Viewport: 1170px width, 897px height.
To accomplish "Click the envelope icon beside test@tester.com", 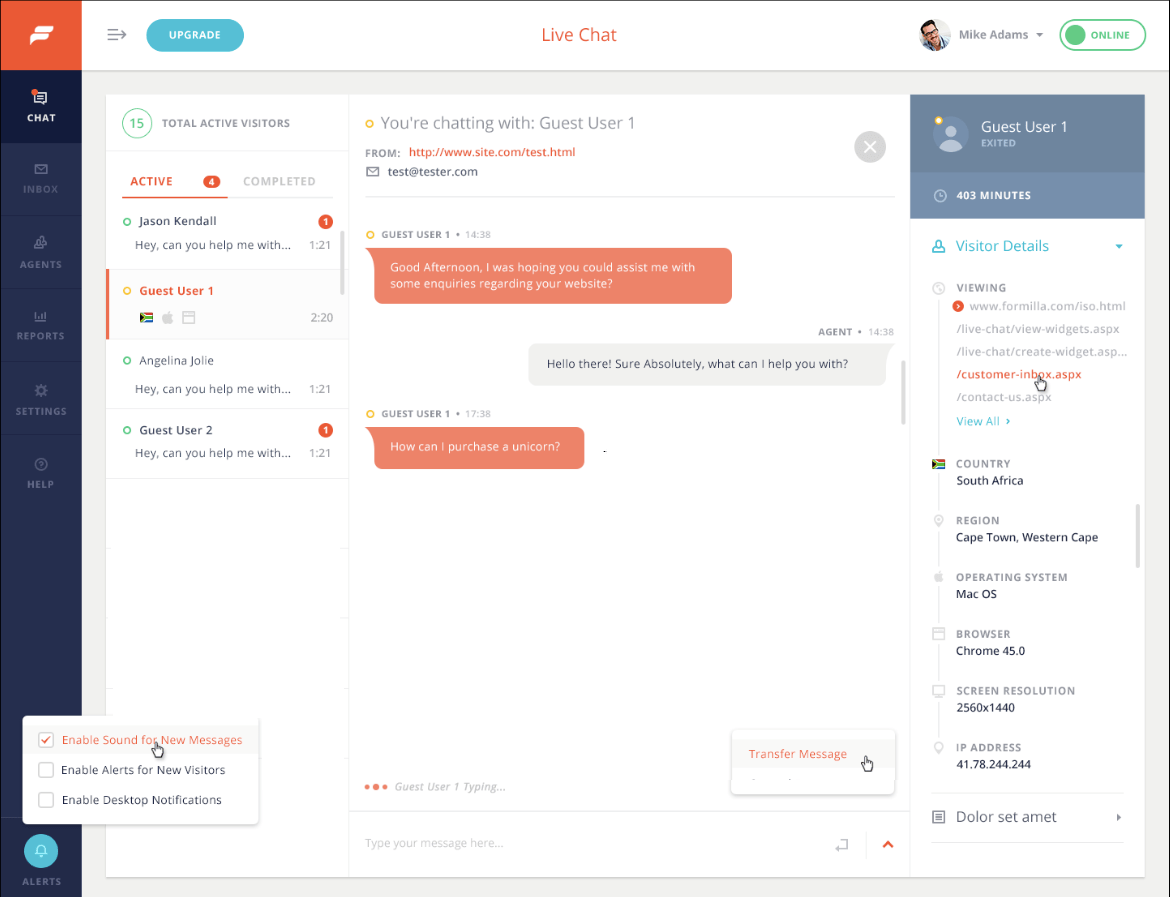I will pyautogui.click(x=372, y=172).
